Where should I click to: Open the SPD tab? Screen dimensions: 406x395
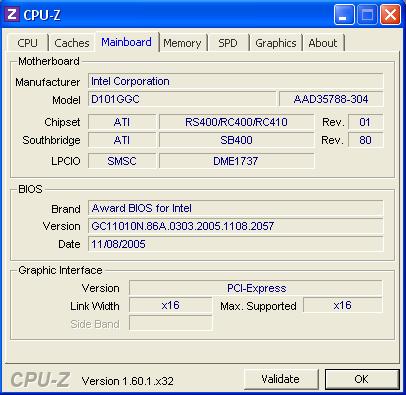click(x=228, y=43)
